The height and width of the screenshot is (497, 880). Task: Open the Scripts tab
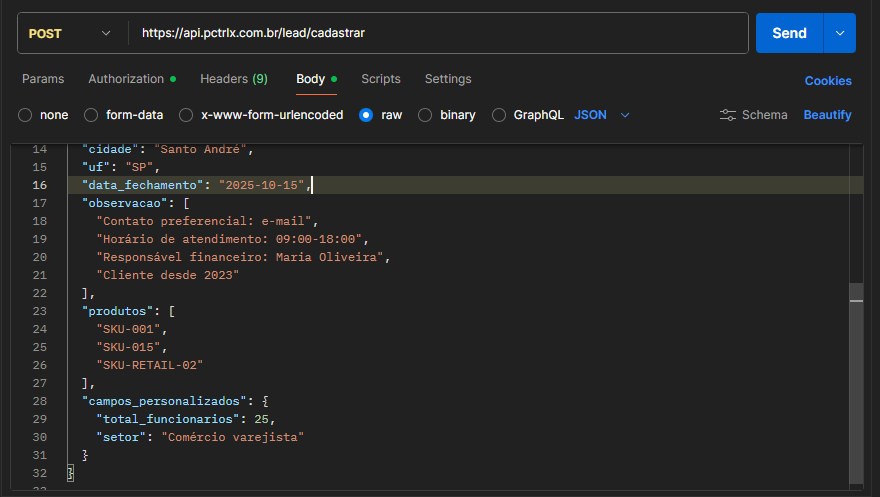point(380,79)
